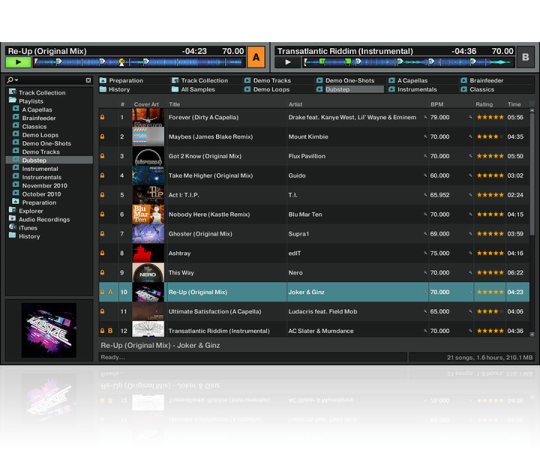
Task: Collapse the Playlists folder in the tree
Action: (x=30, y=101)
